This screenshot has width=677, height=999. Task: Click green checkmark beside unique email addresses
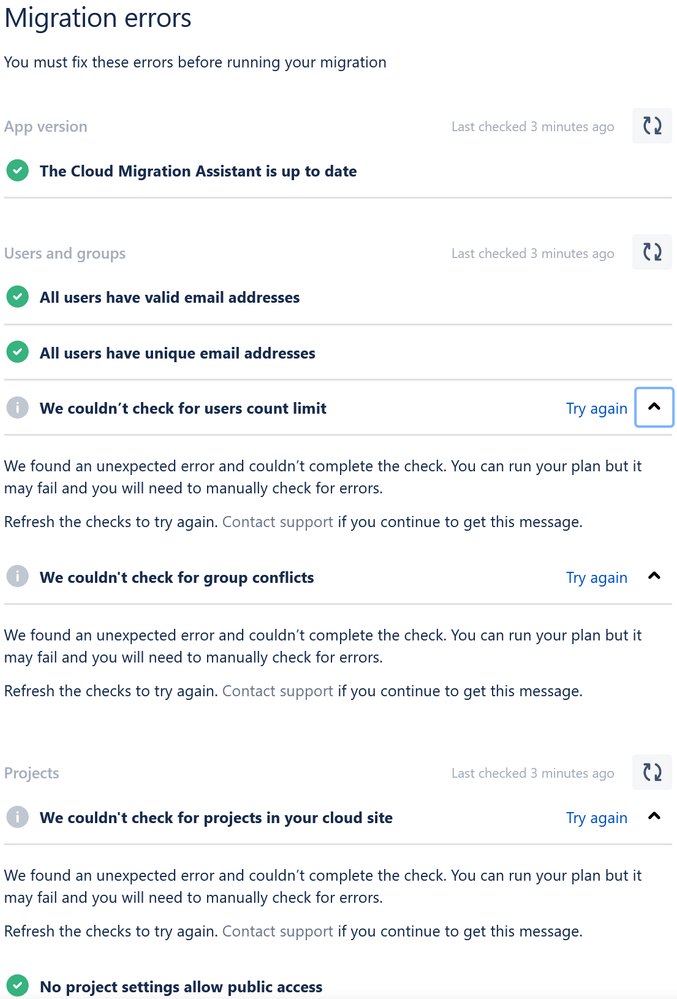coord(17,353)
